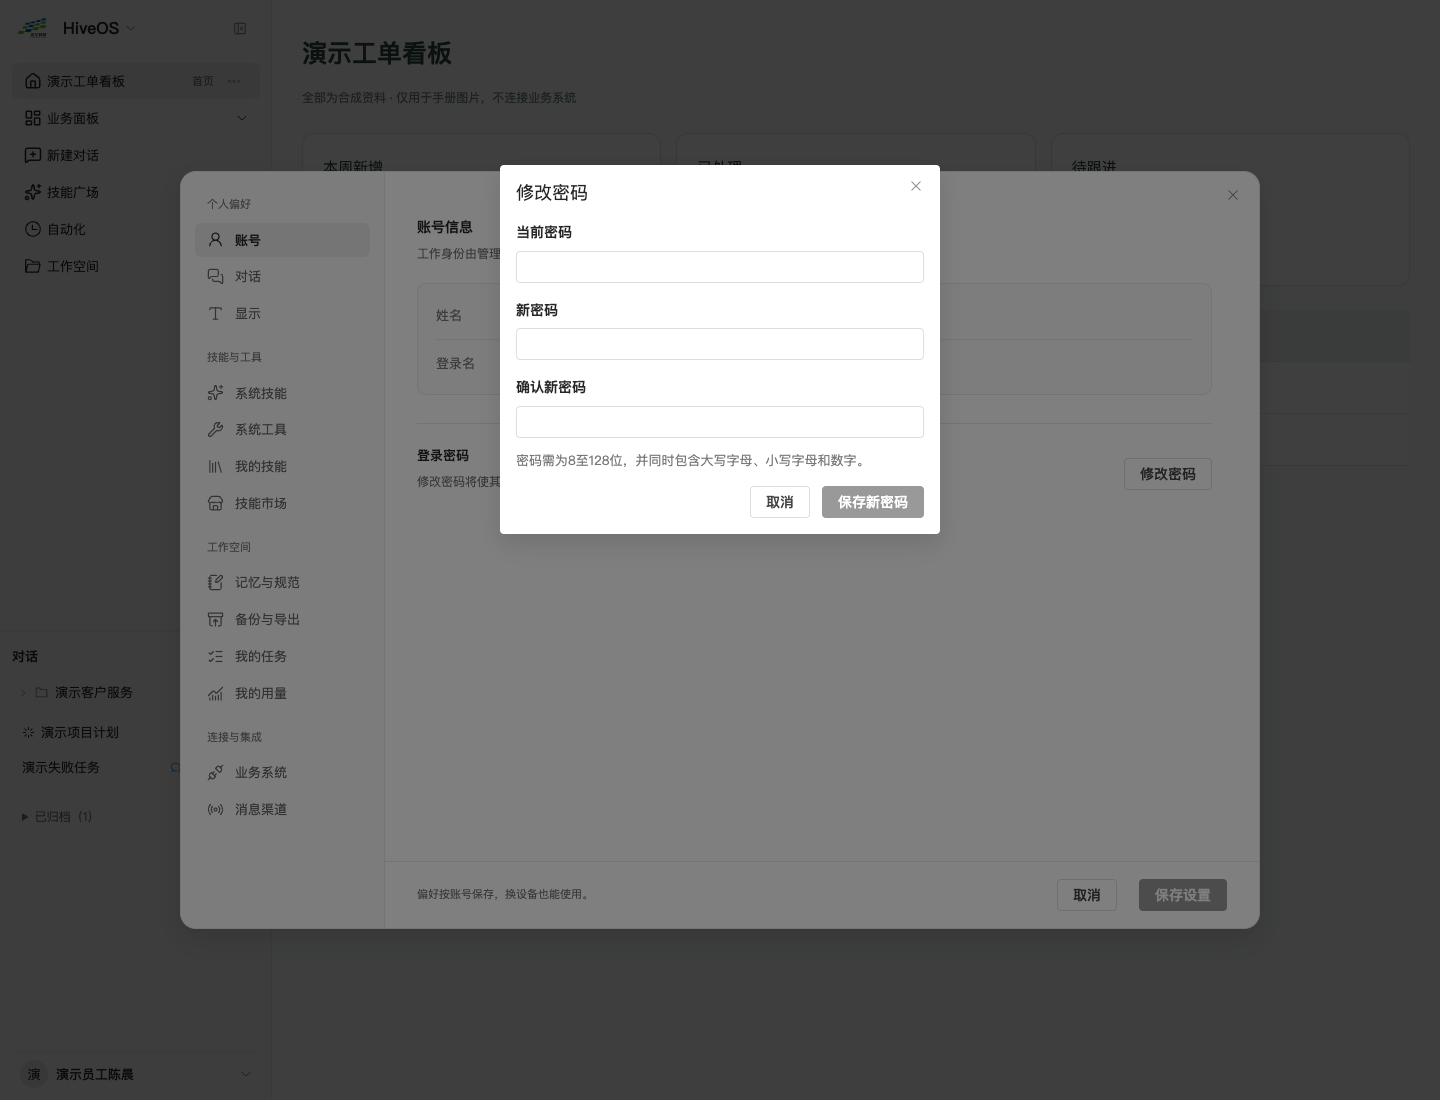This screenshot has width=1440, height=1100.
Task: Click the 工作空间 folder icon
Action: tap(33, 266)
